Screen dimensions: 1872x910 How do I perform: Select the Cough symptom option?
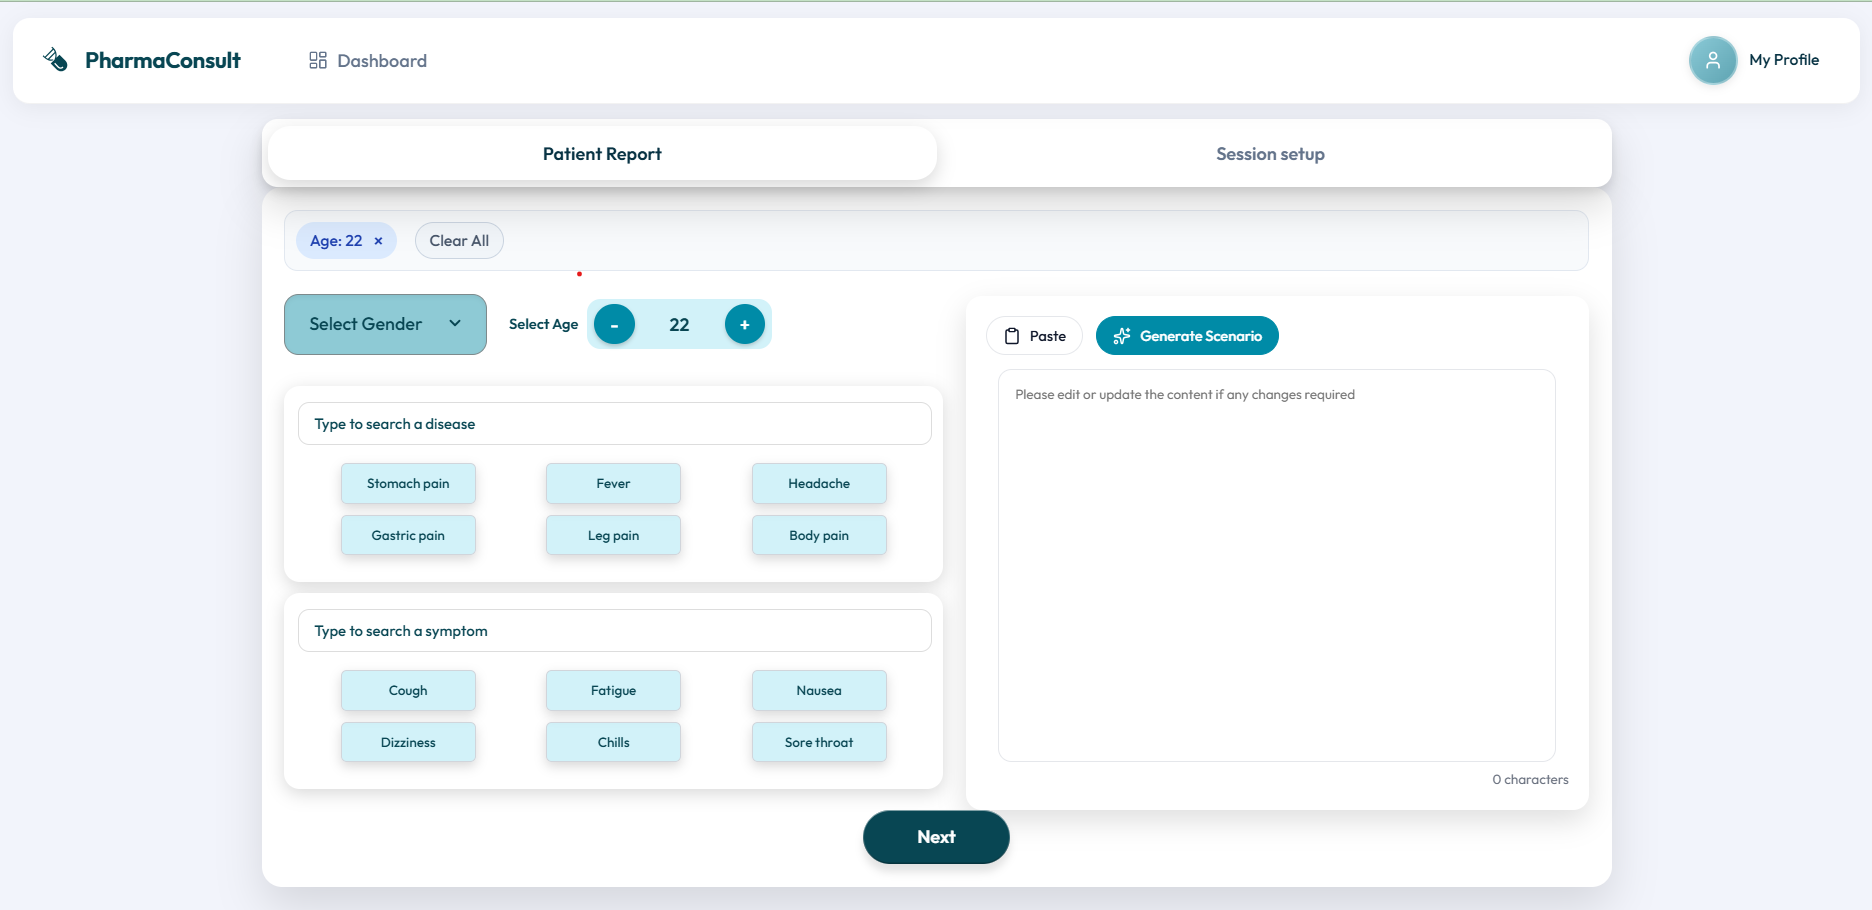[407, 690]
